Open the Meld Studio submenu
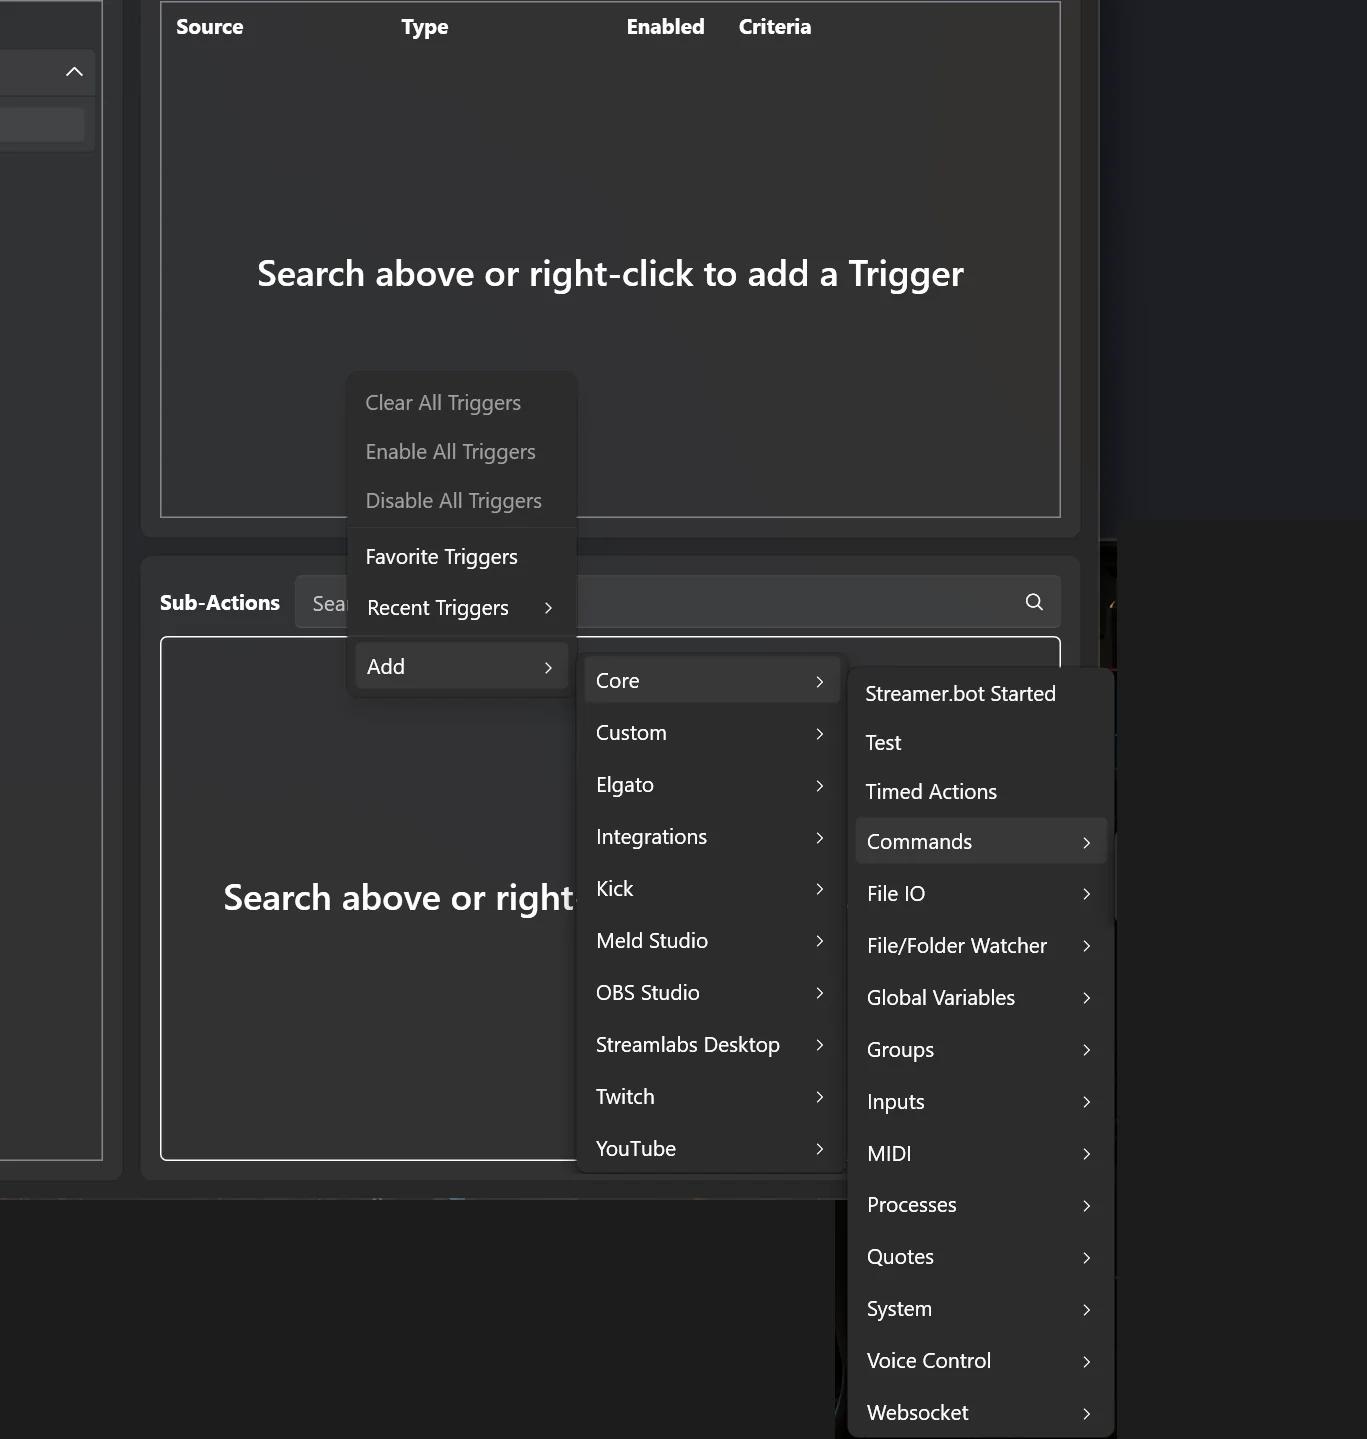The image size is (1367, 1439). 711,941
